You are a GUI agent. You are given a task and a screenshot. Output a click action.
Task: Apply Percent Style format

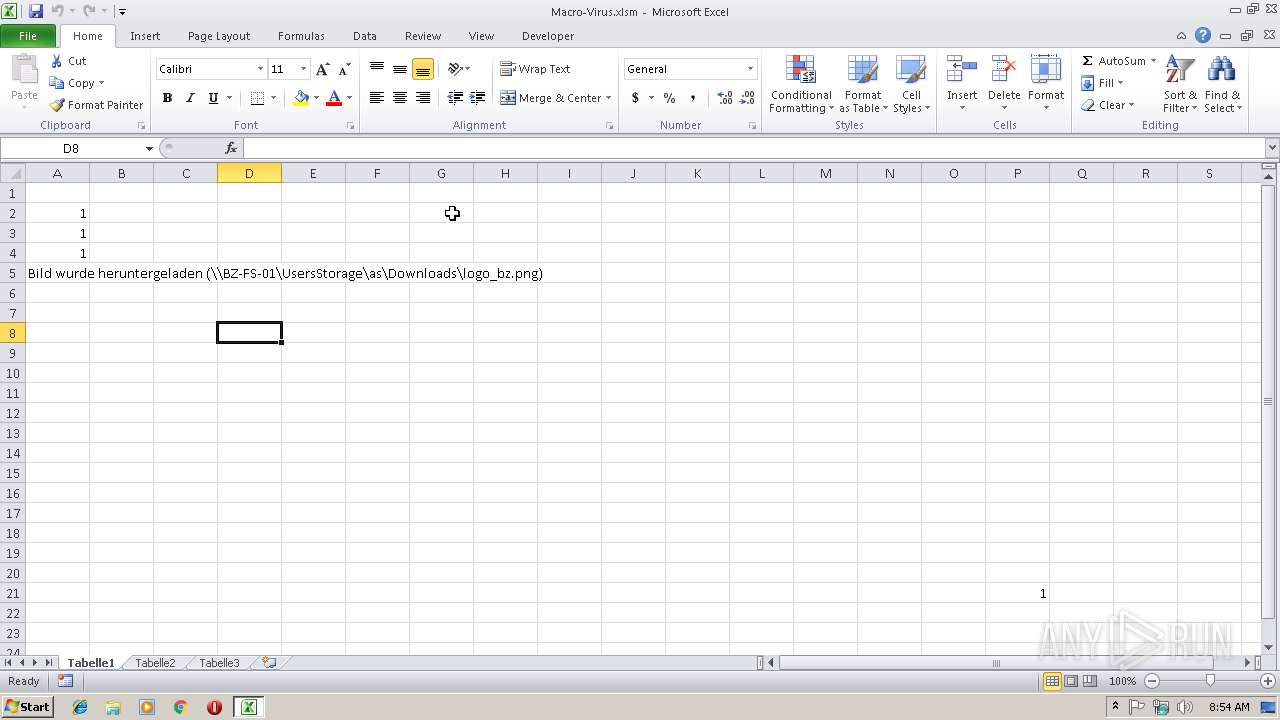(669, 98)
